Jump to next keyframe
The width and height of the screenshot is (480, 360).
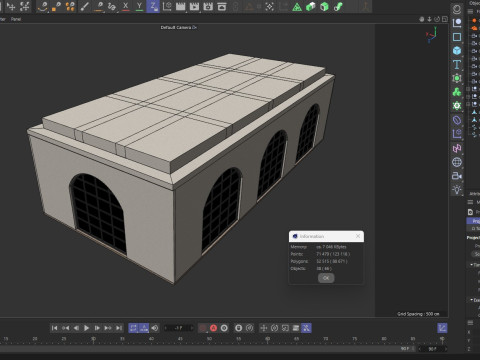pyautogui.click(x=108, y=328)
